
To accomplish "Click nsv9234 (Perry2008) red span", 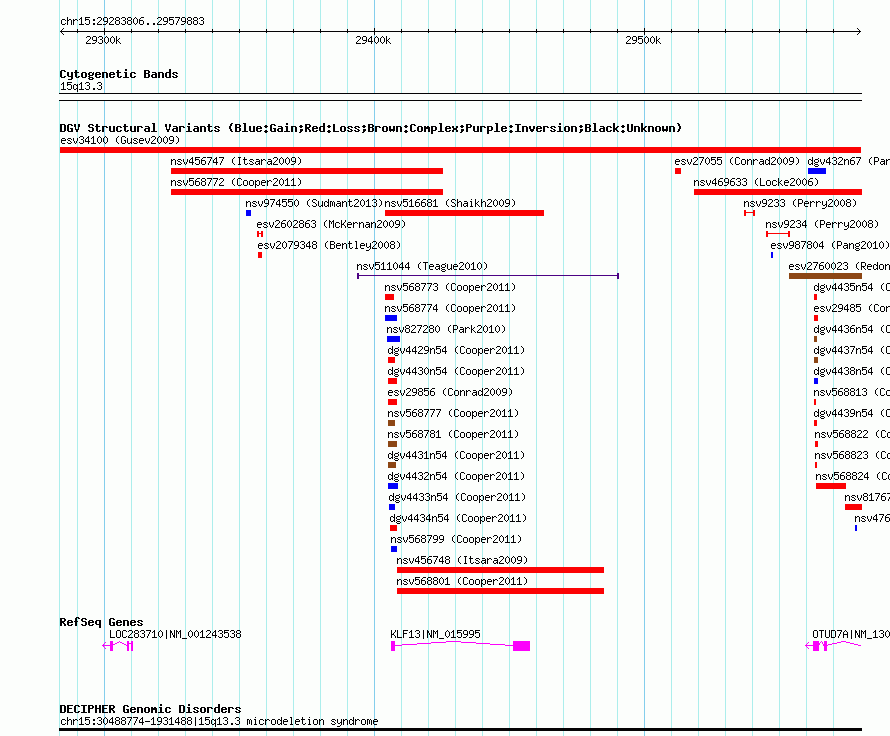I will tap(778, 234).
